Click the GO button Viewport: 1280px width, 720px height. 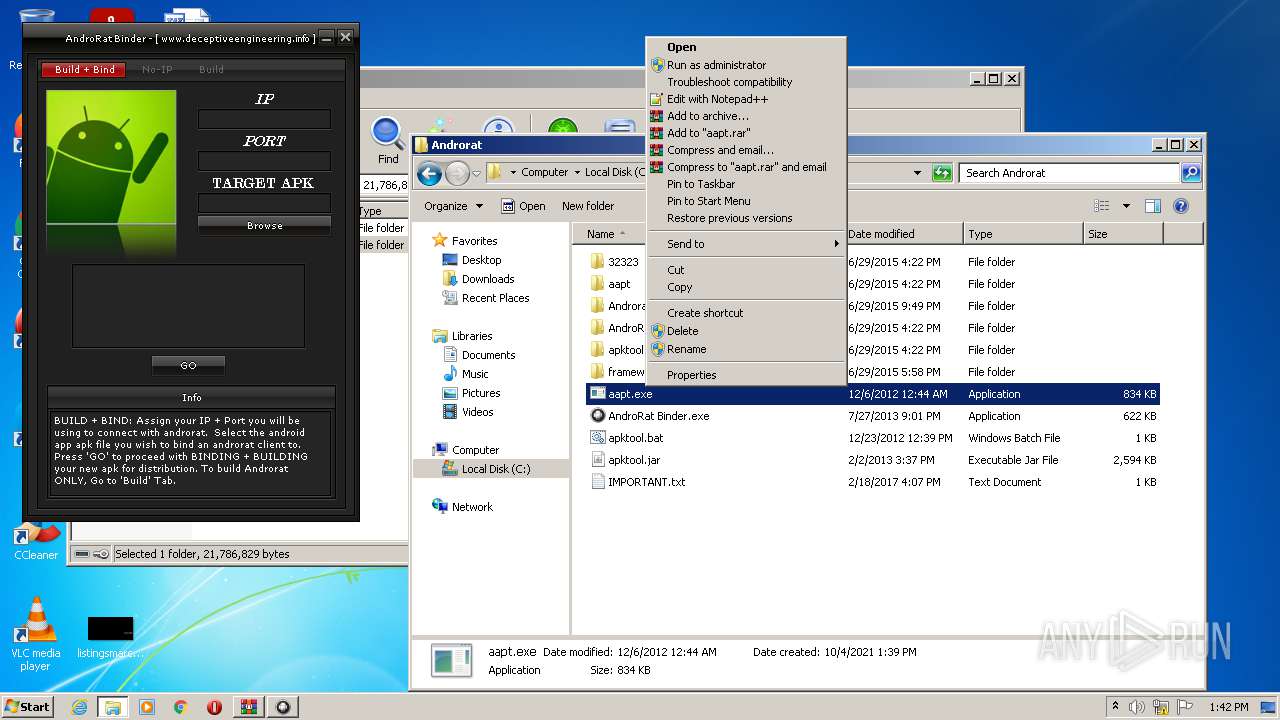tap(188, 366)
